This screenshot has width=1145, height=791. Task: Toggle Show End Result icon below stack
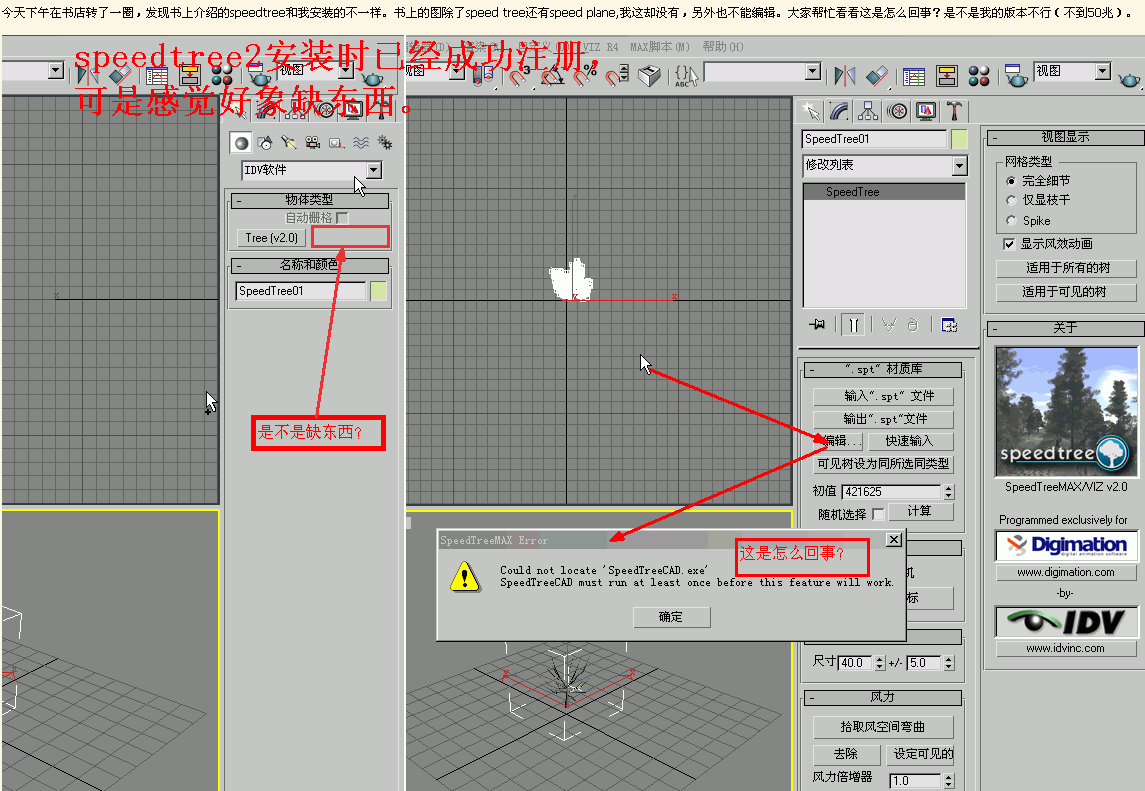pyautogui.click(x=853, y=324)
